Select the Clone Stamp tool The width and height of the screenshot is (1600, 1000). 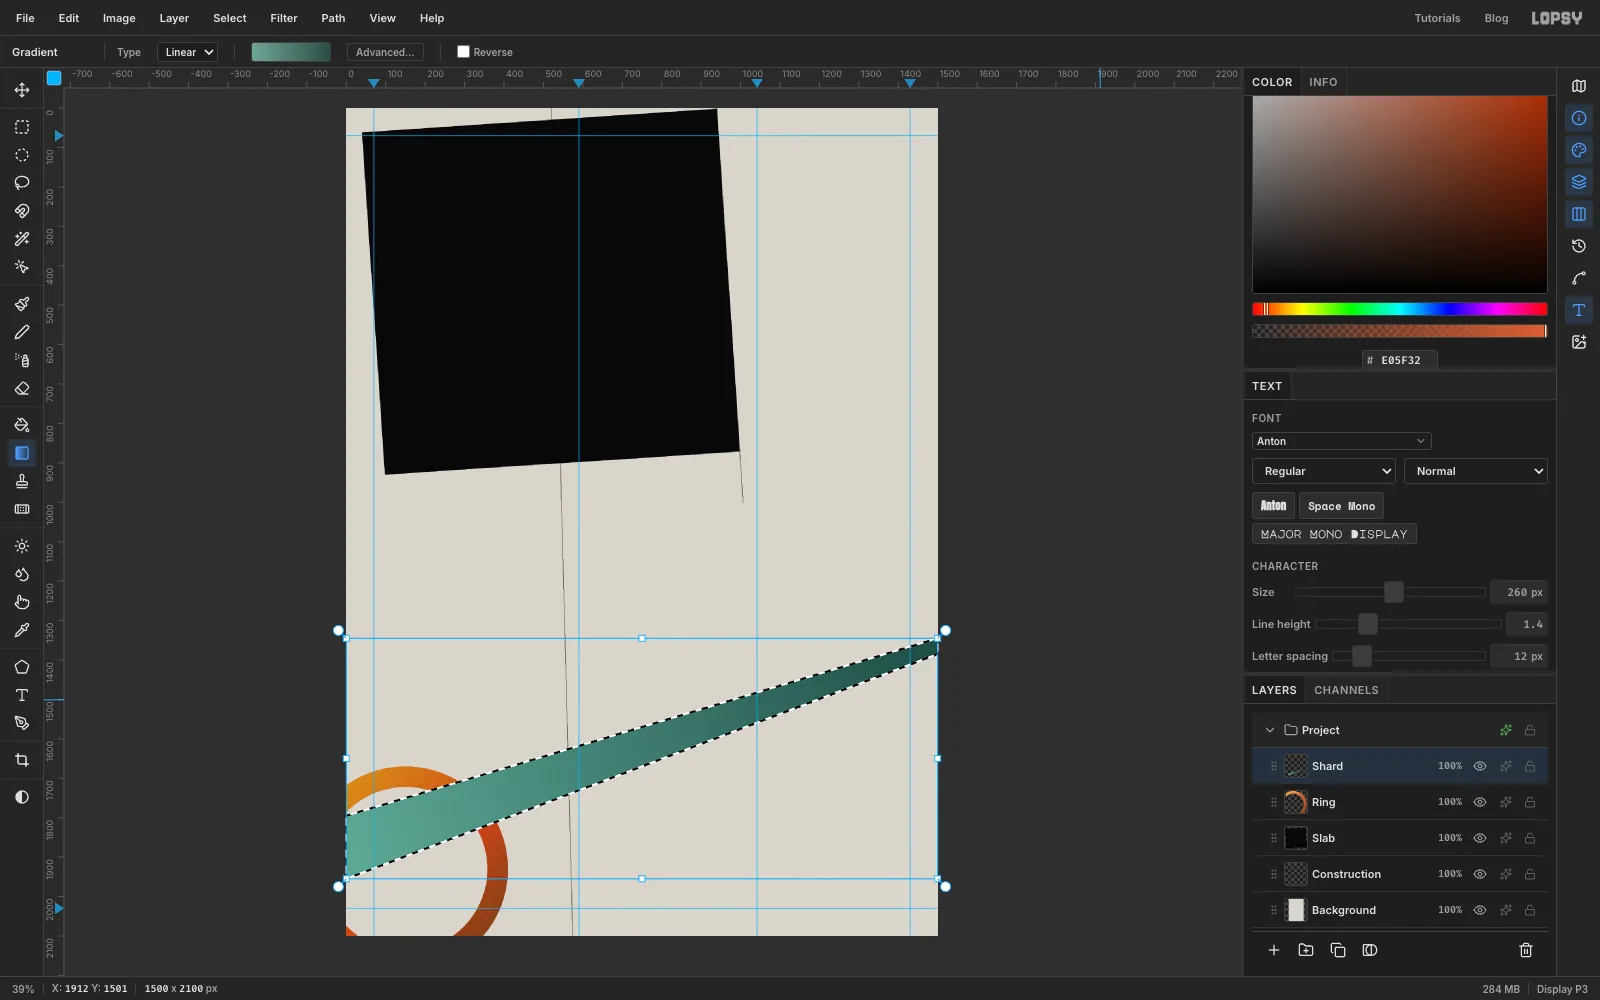point(22,481)
